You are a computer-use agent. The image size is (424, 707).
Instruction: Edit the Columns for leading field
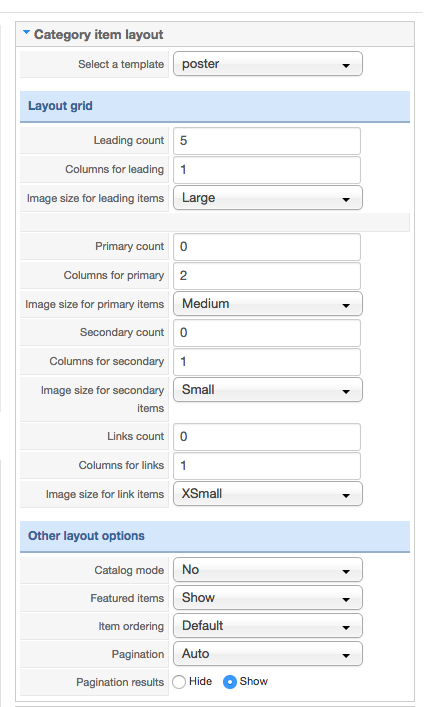click(x=267, y=170)
